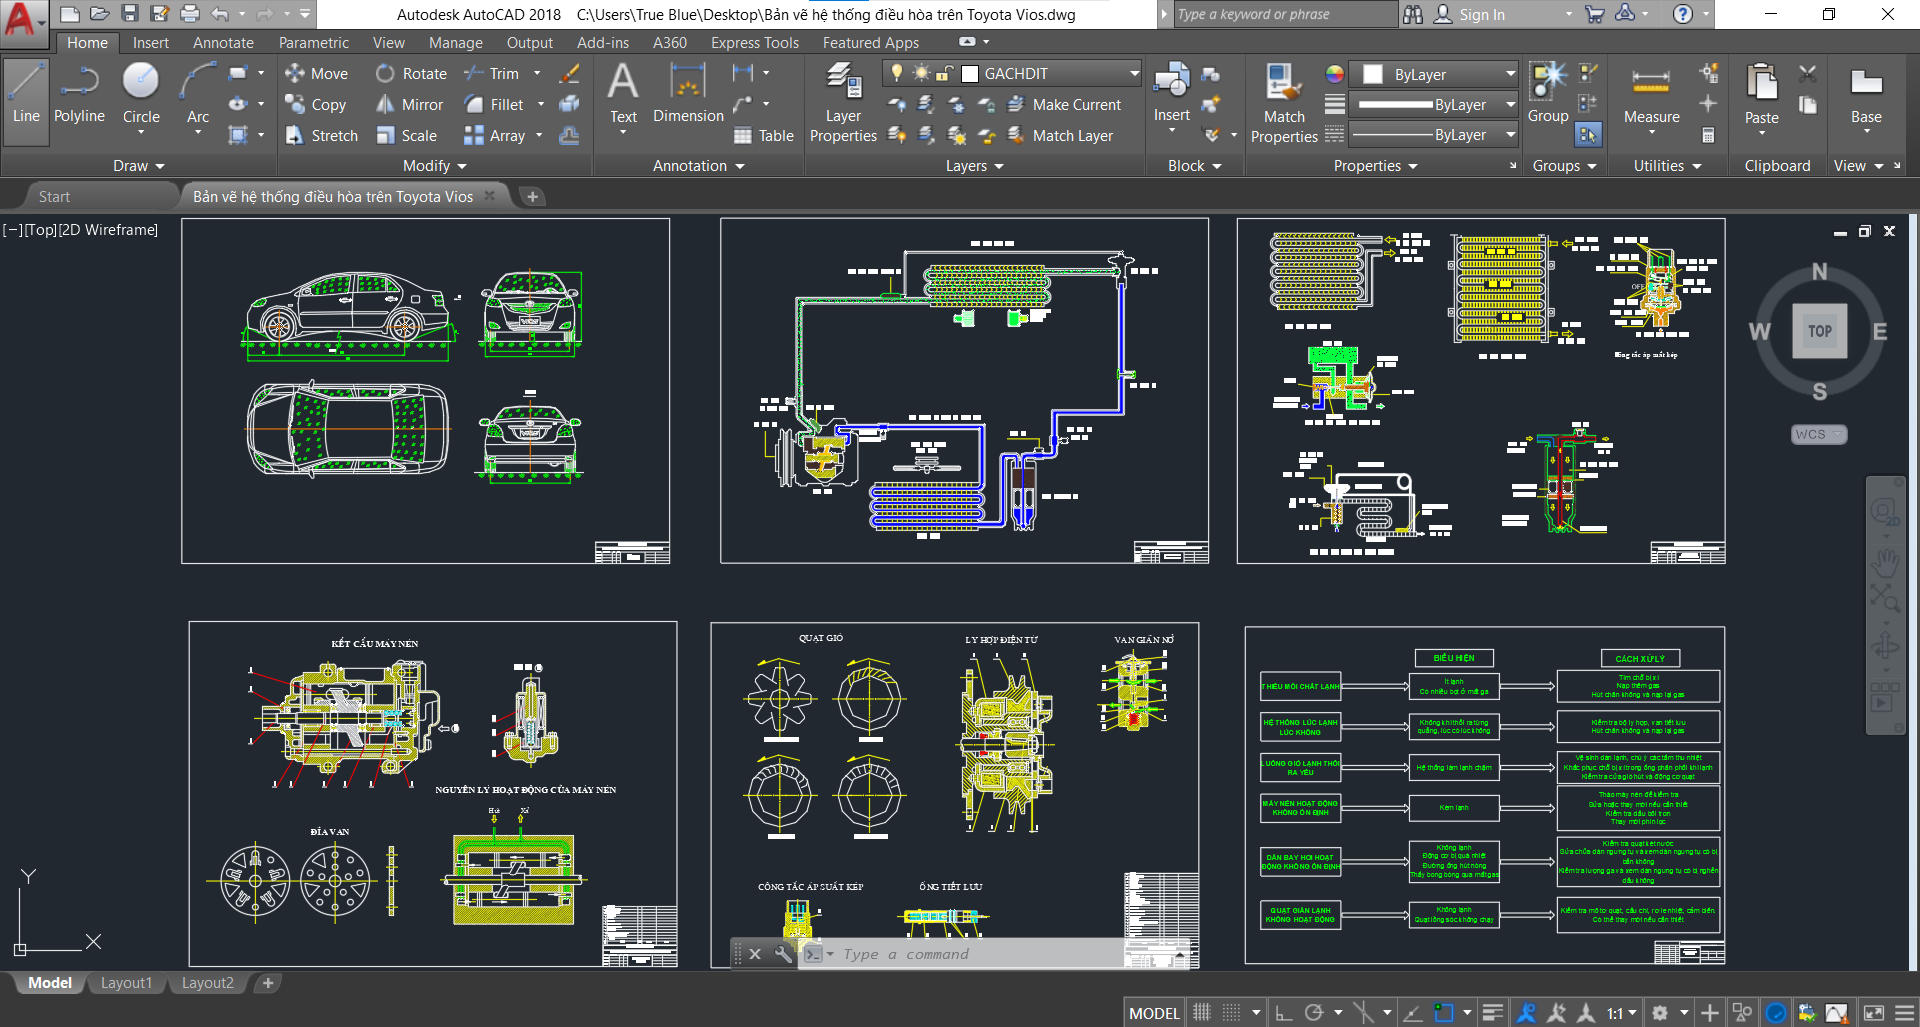The image size is (1920, 1027).
Task: Open the ByLayer linetype dropdown
Action: [1510, 134]
